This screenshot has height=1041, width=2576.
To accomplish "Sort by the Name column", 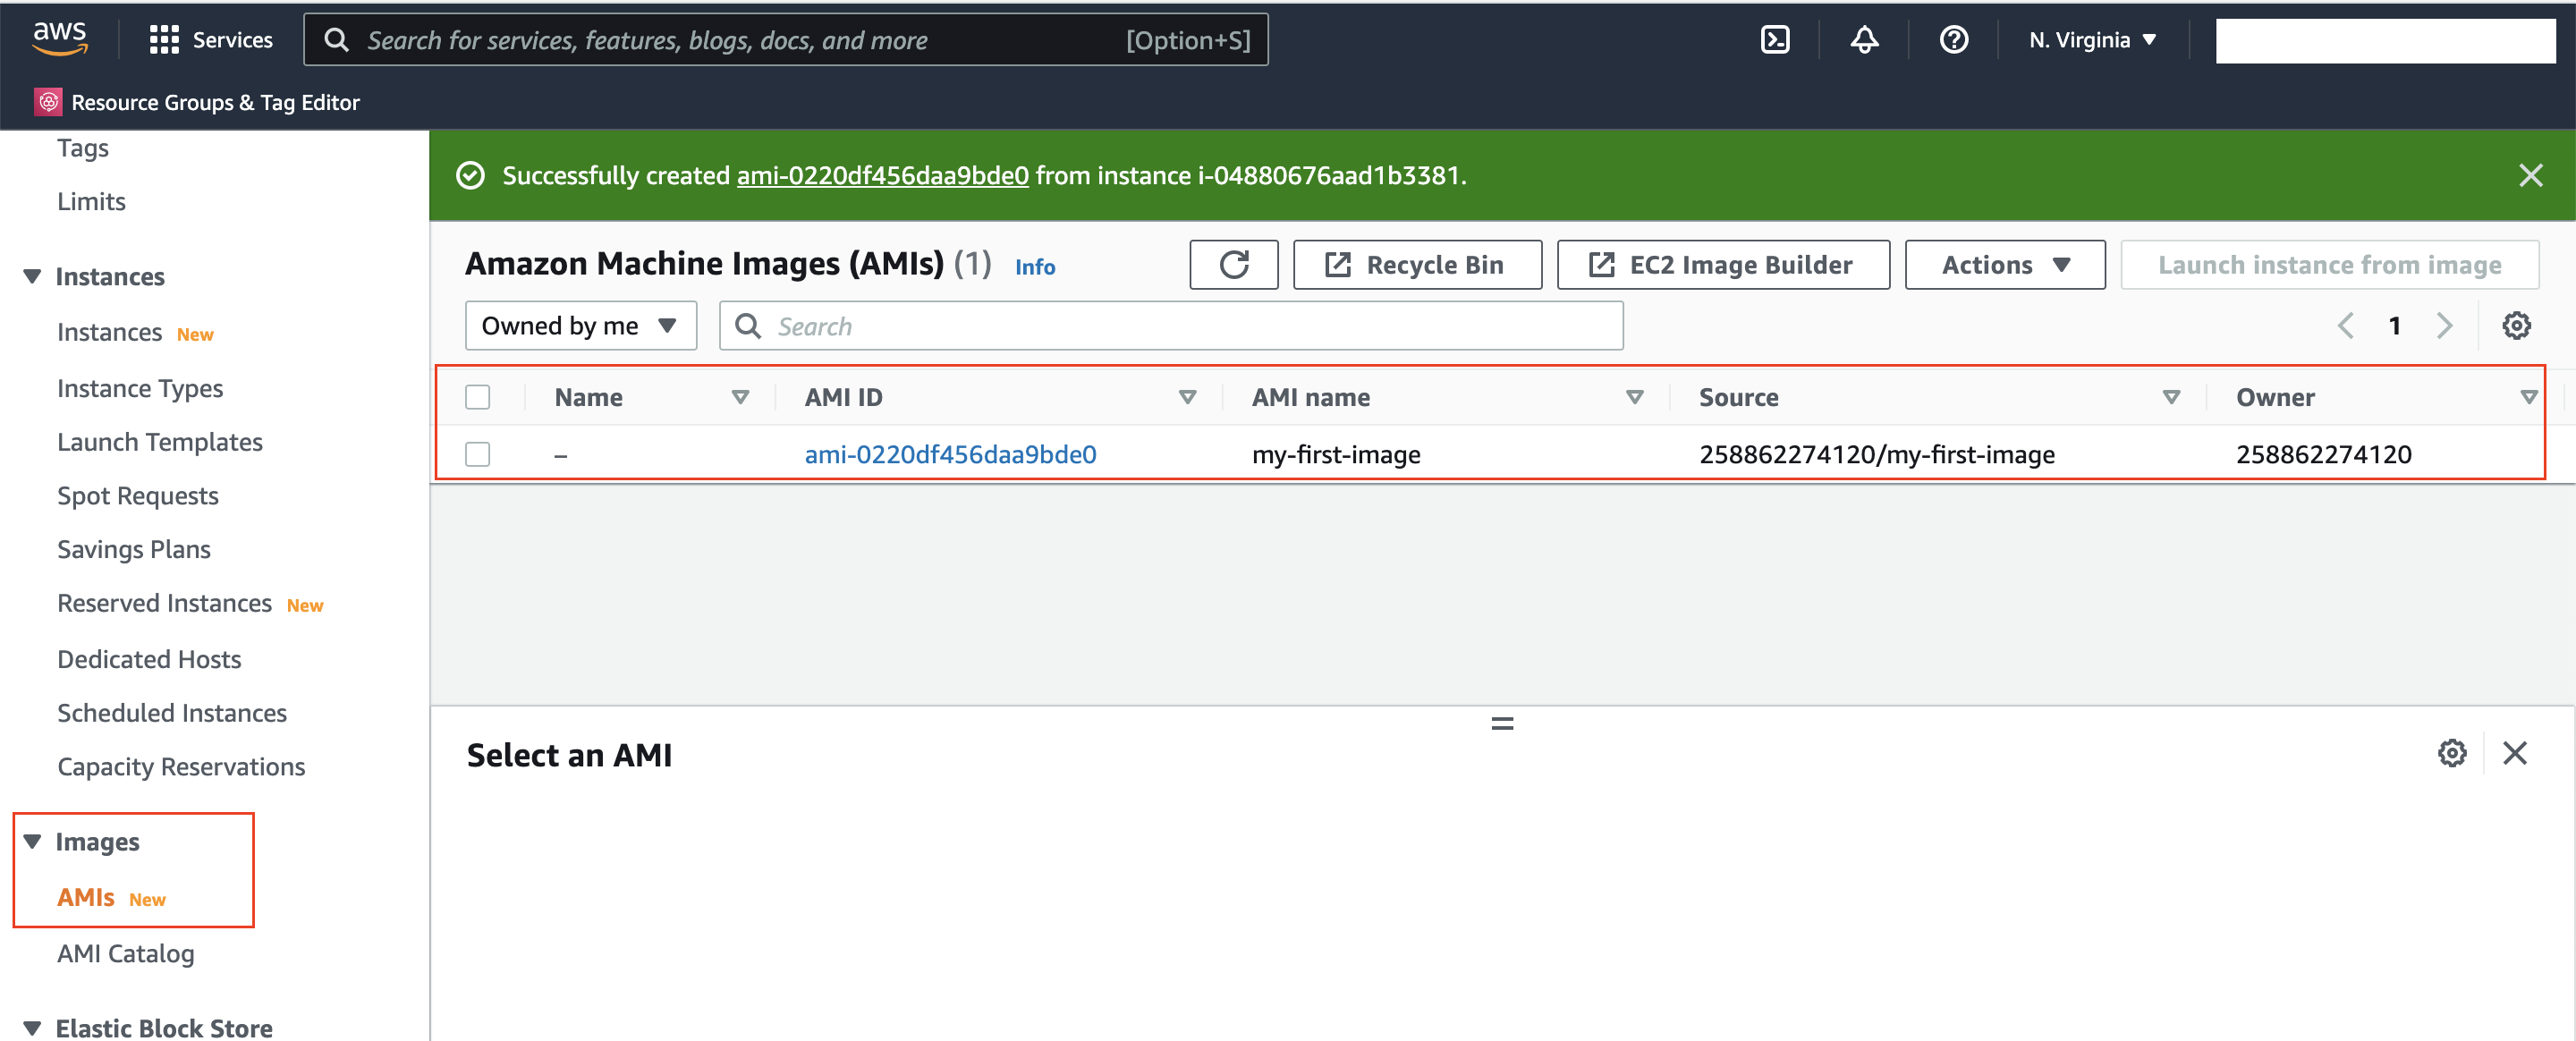I will [740, 397].
